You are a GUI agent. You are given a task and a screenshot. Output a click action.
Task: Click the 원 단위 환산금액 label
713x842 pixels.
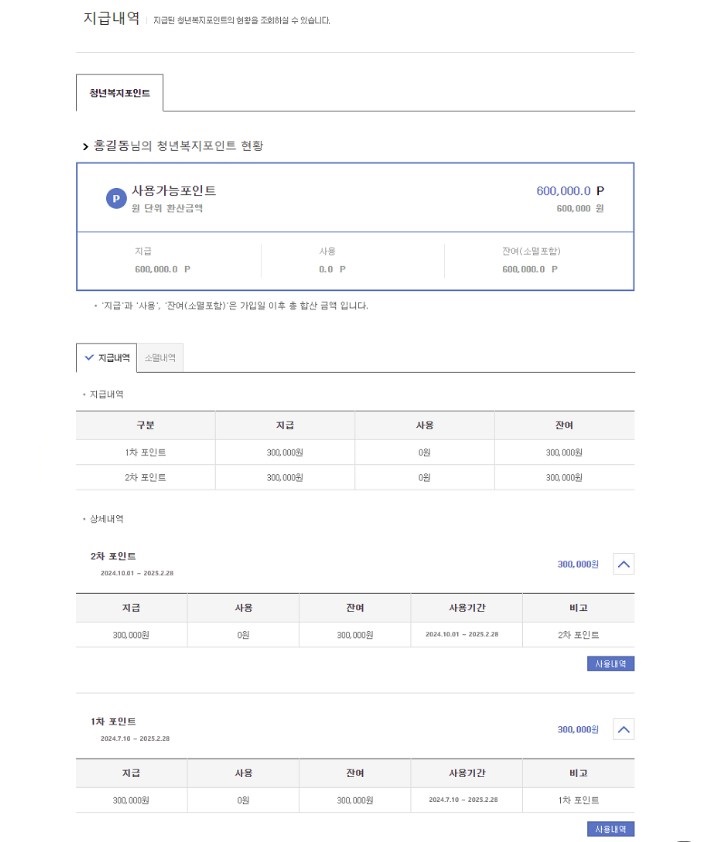[160, 207]
